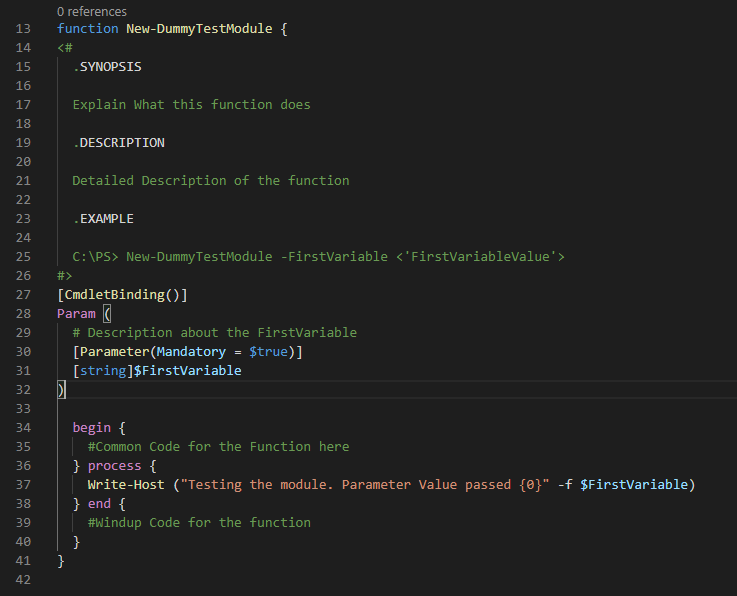
Task: Click the Write-Host command
Action: (125, 485)
